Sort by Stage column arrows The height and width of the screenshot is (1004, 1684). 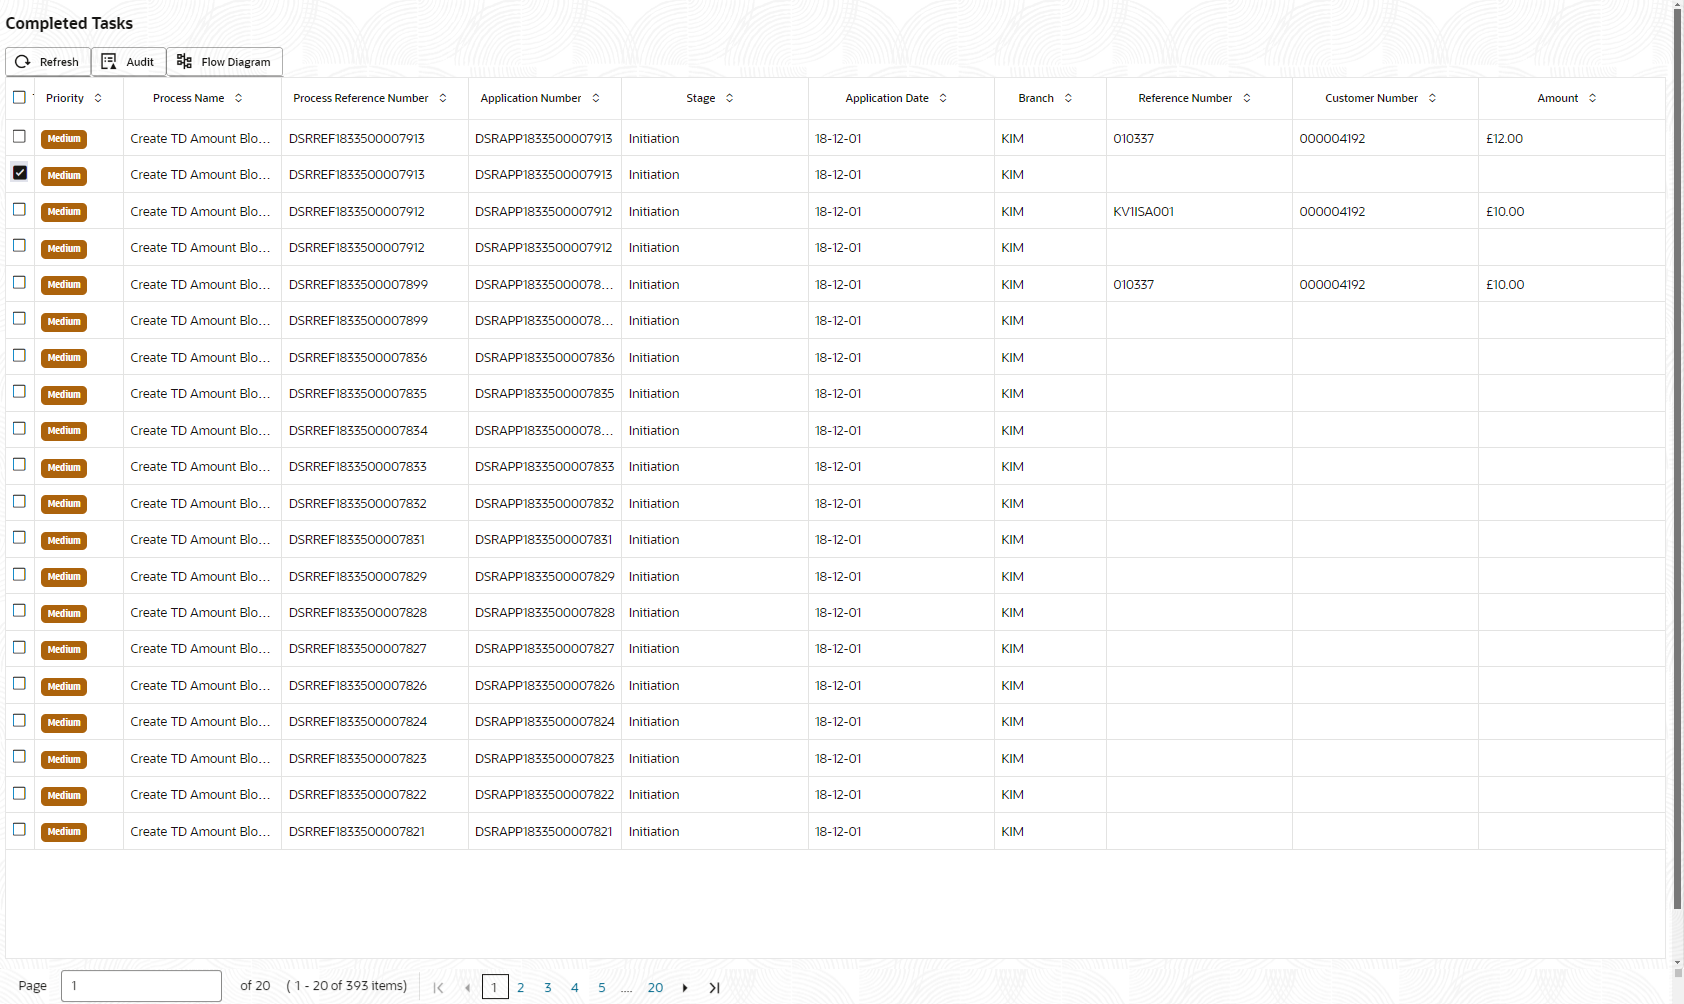click(730, 98)
